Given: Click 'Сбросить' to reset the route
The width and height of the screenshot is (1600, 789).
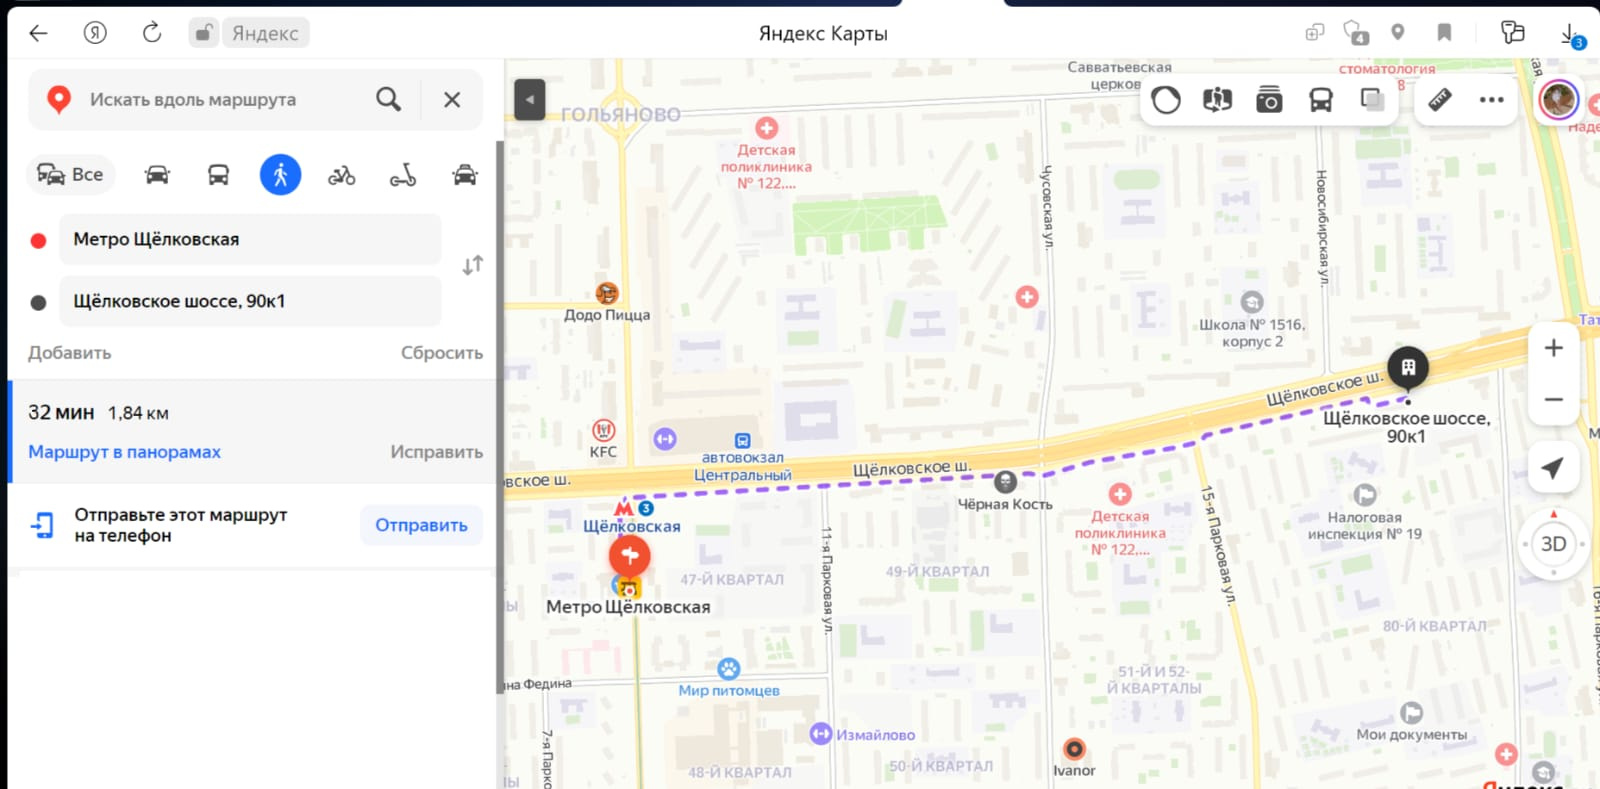Looking at the screenshot, I should pyautogui.click(x=442, y=353).
